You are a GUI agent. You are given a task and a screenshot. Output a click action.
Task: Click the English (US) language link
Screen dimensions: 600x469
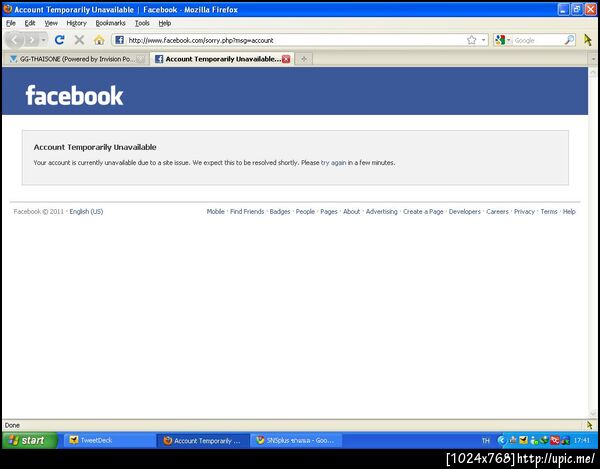click(86, 212)
